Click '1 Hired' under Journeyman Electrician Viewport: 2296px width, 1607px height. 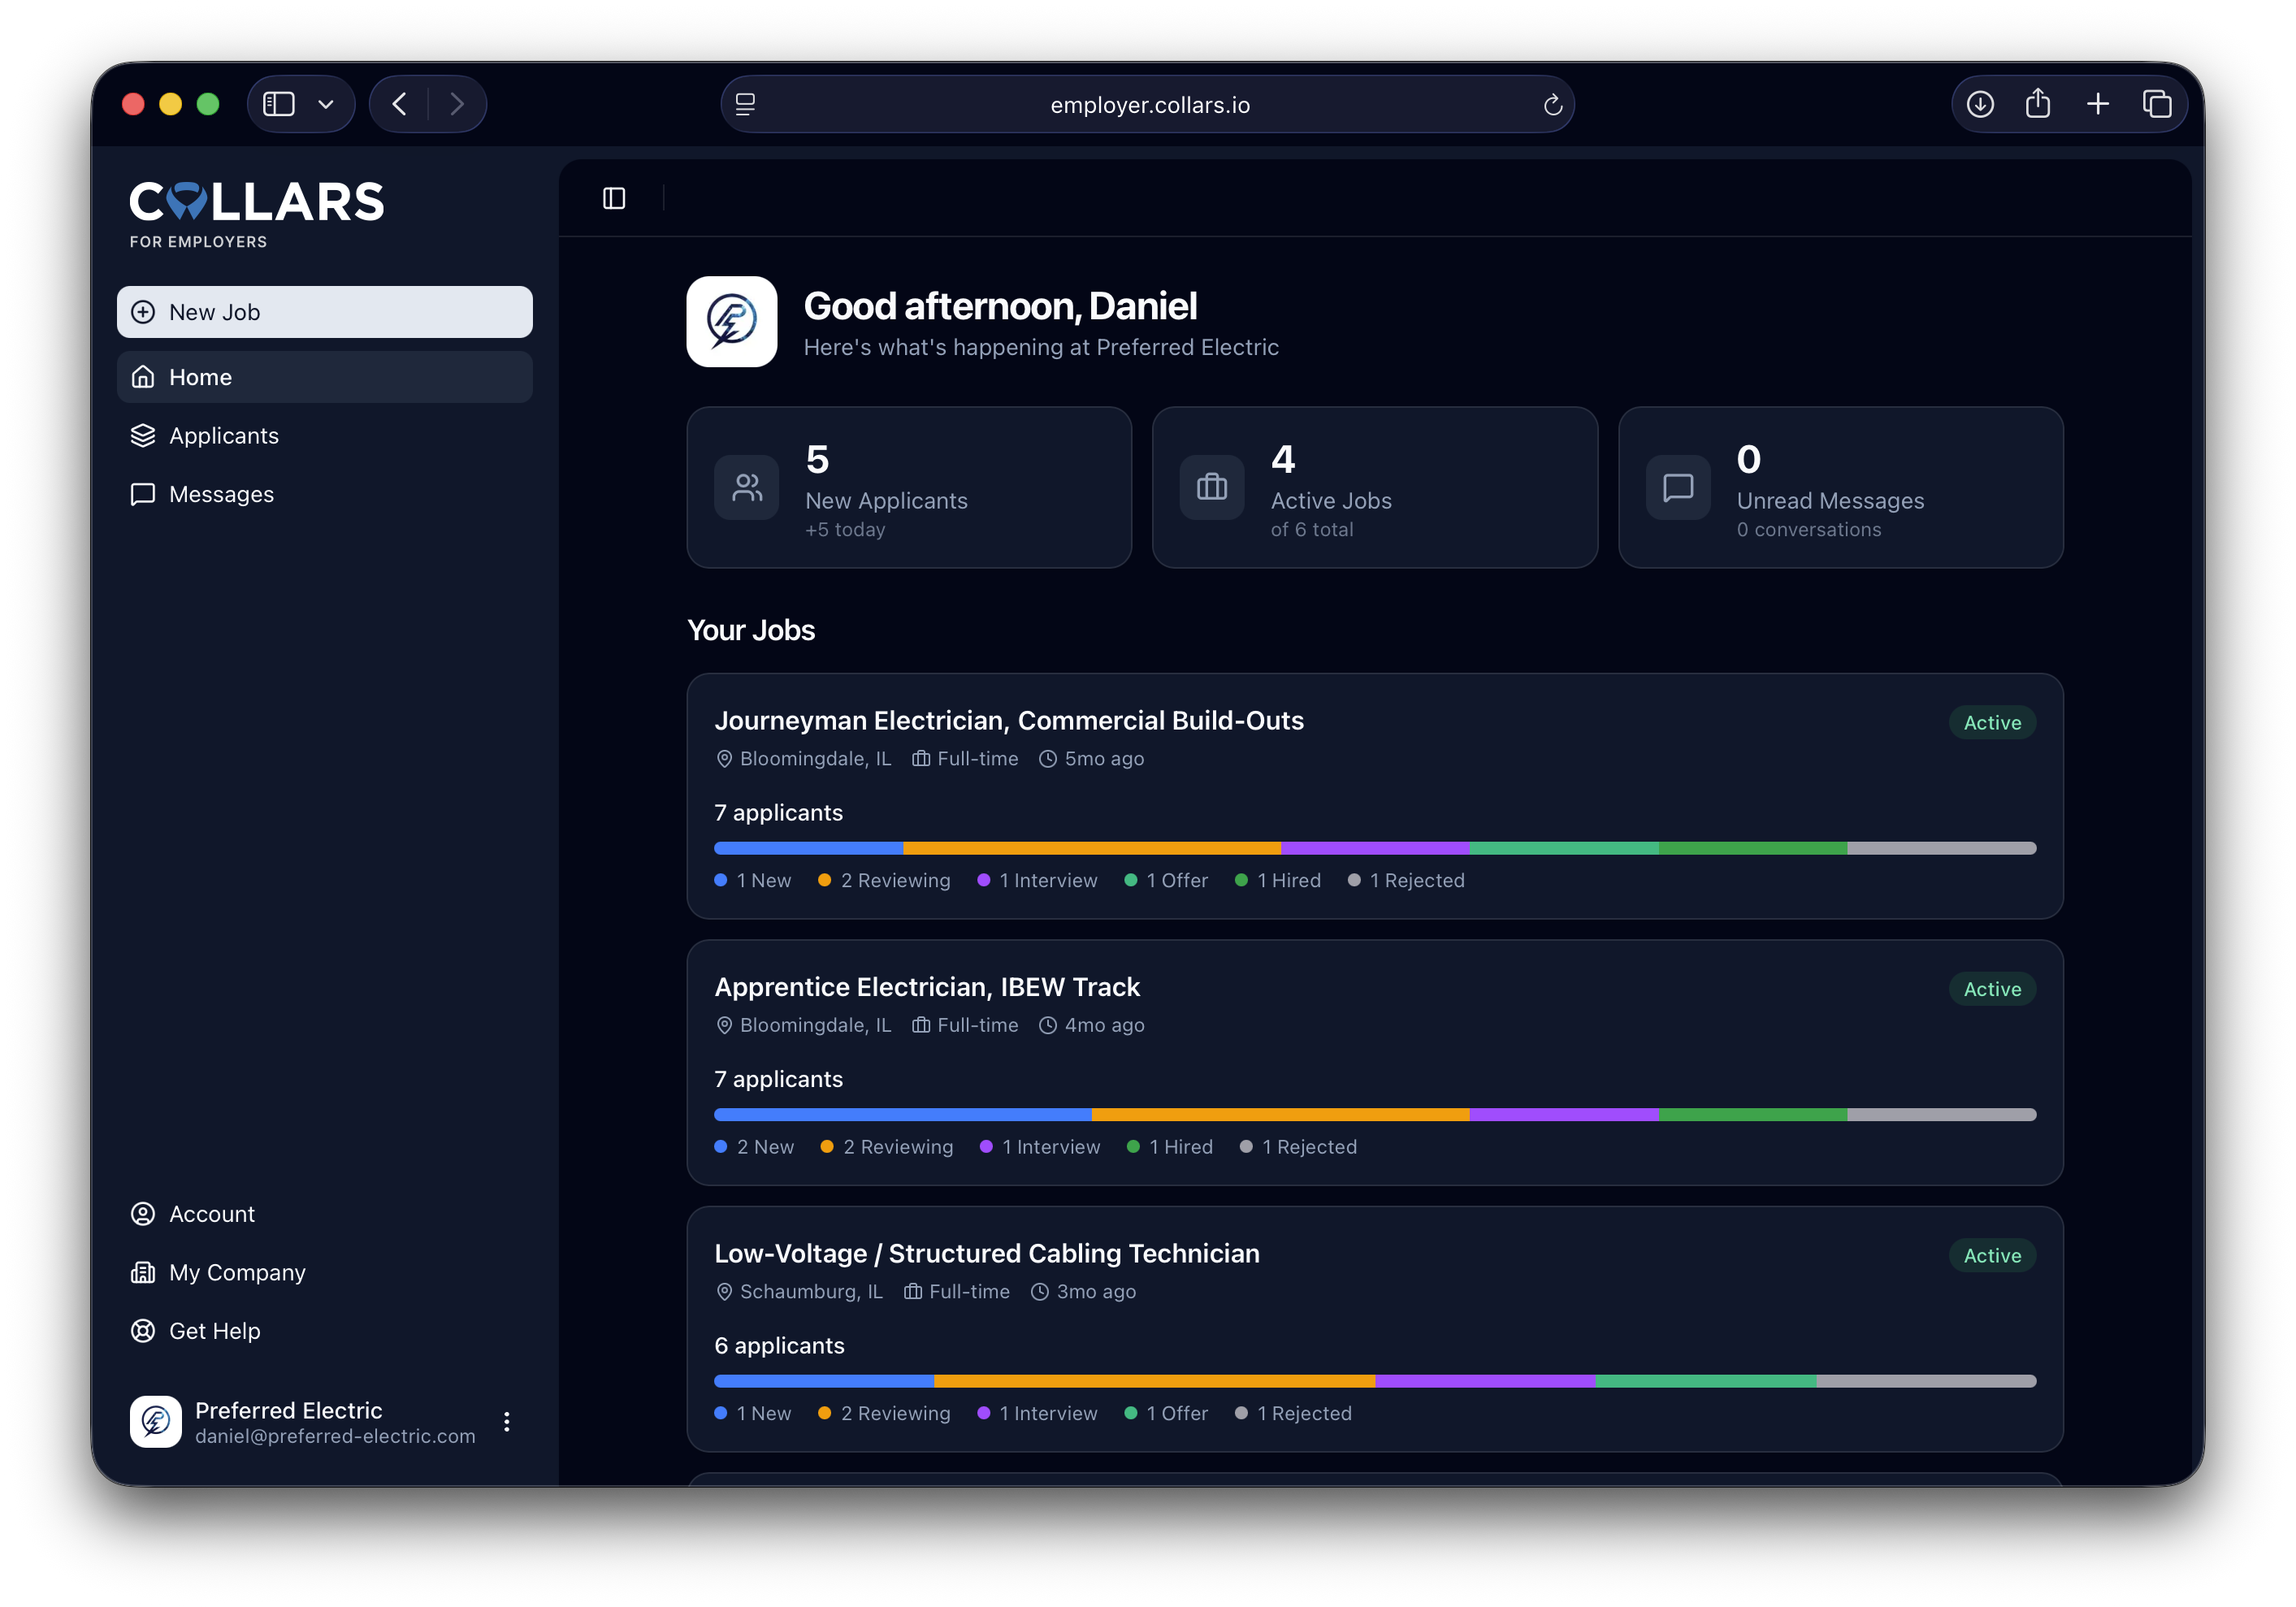point(1278,881)
